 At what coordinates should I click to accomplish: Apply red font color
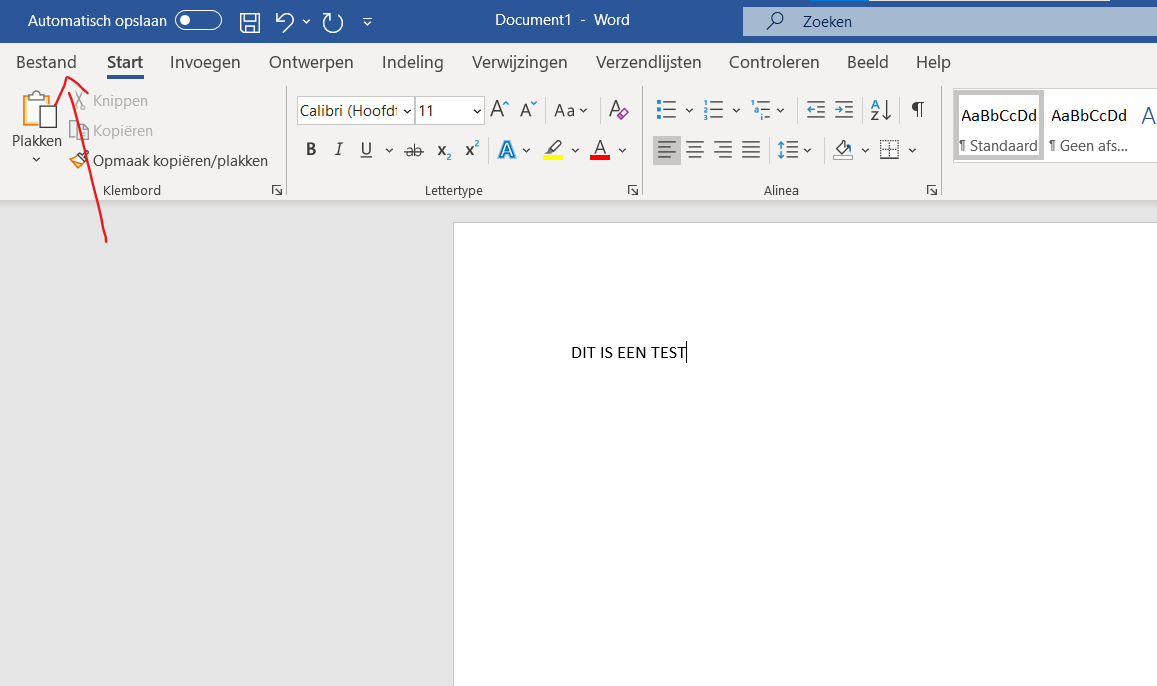[601, 150]
